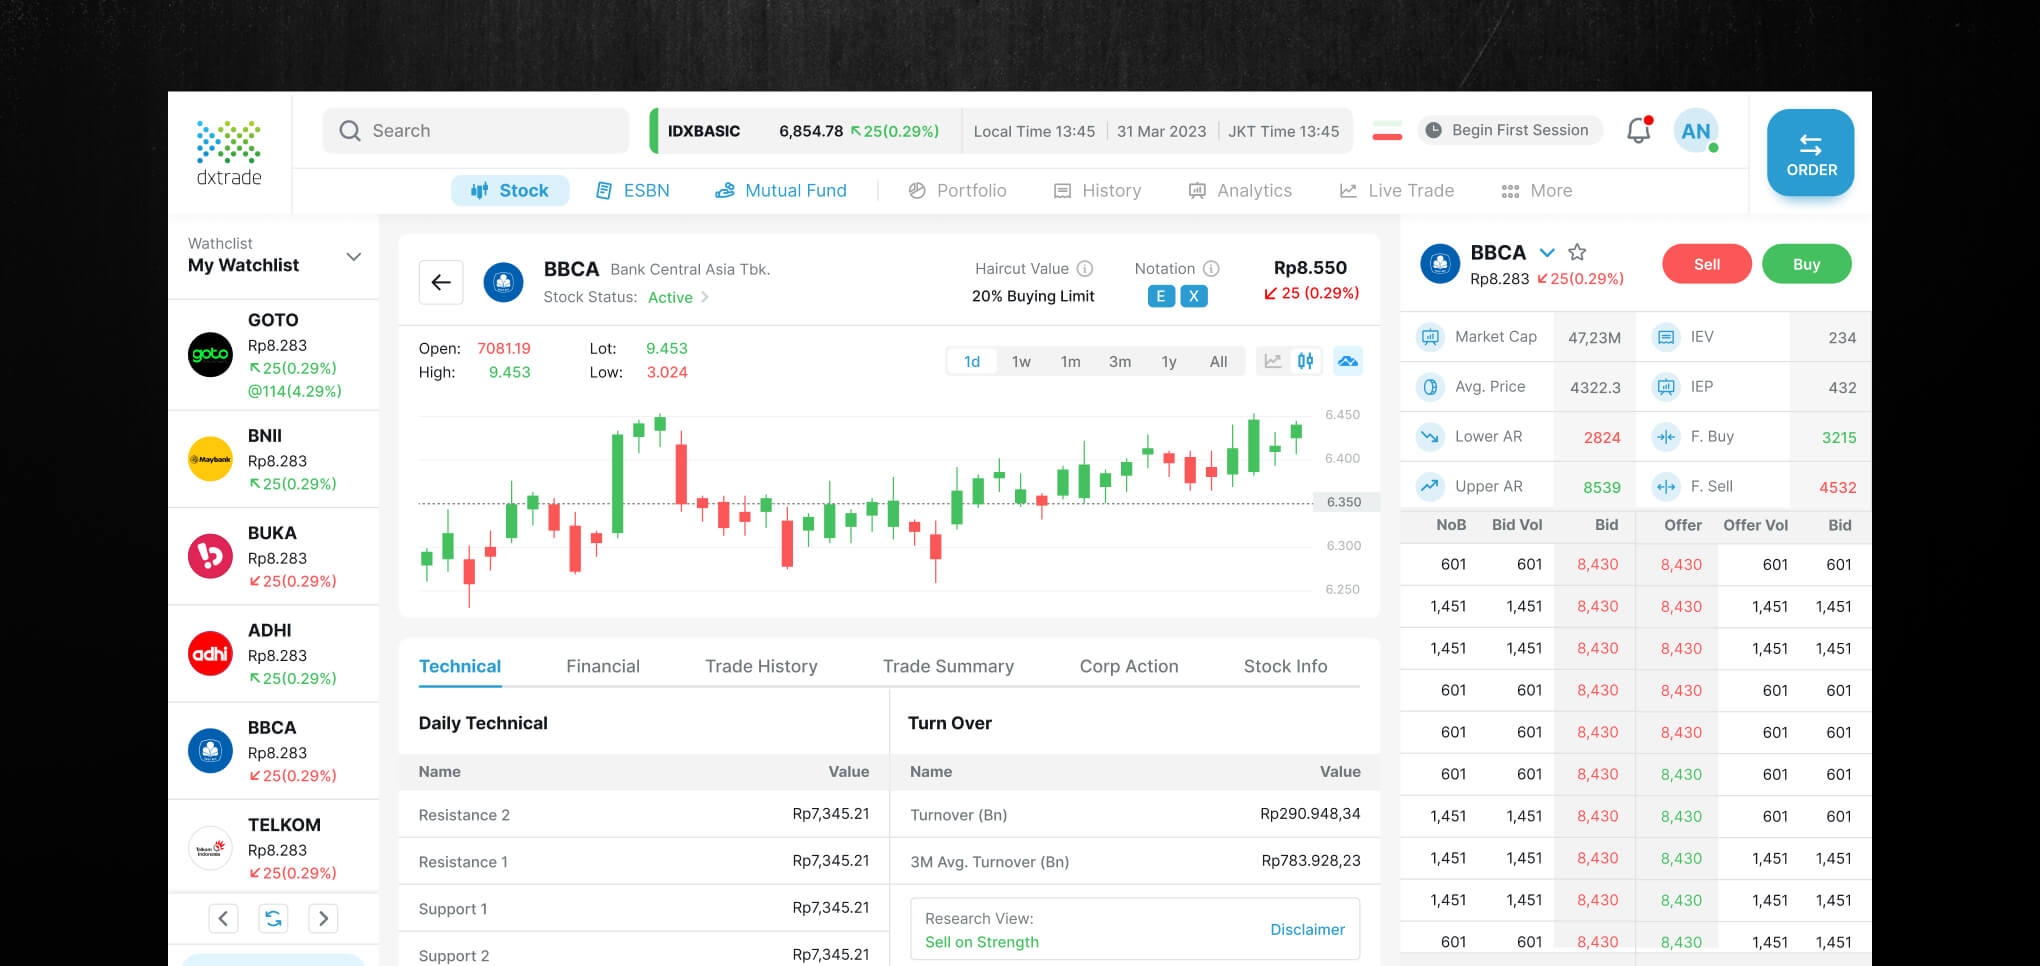Switch to the Corp Action tab
This screenshot has width=2040, height=966.
(x=1129, y=666)
